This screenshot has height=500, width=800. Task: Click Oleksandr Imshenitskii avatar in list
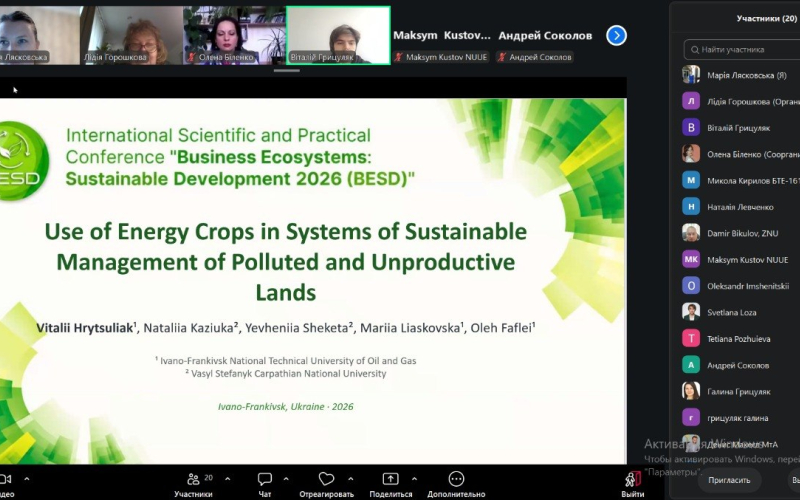click(691, 286)
